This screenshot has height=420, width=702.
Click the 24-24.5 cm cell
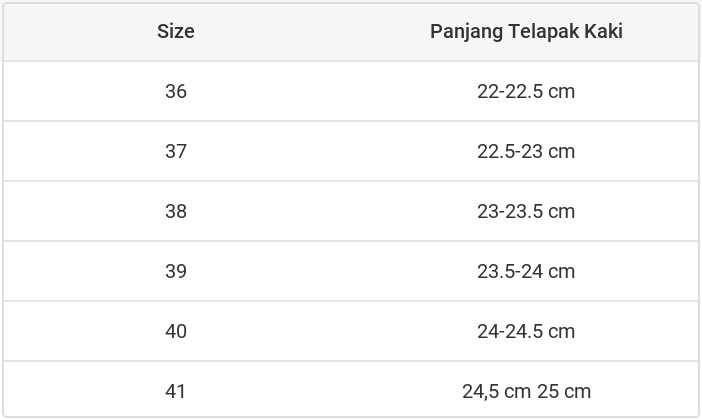526,331
